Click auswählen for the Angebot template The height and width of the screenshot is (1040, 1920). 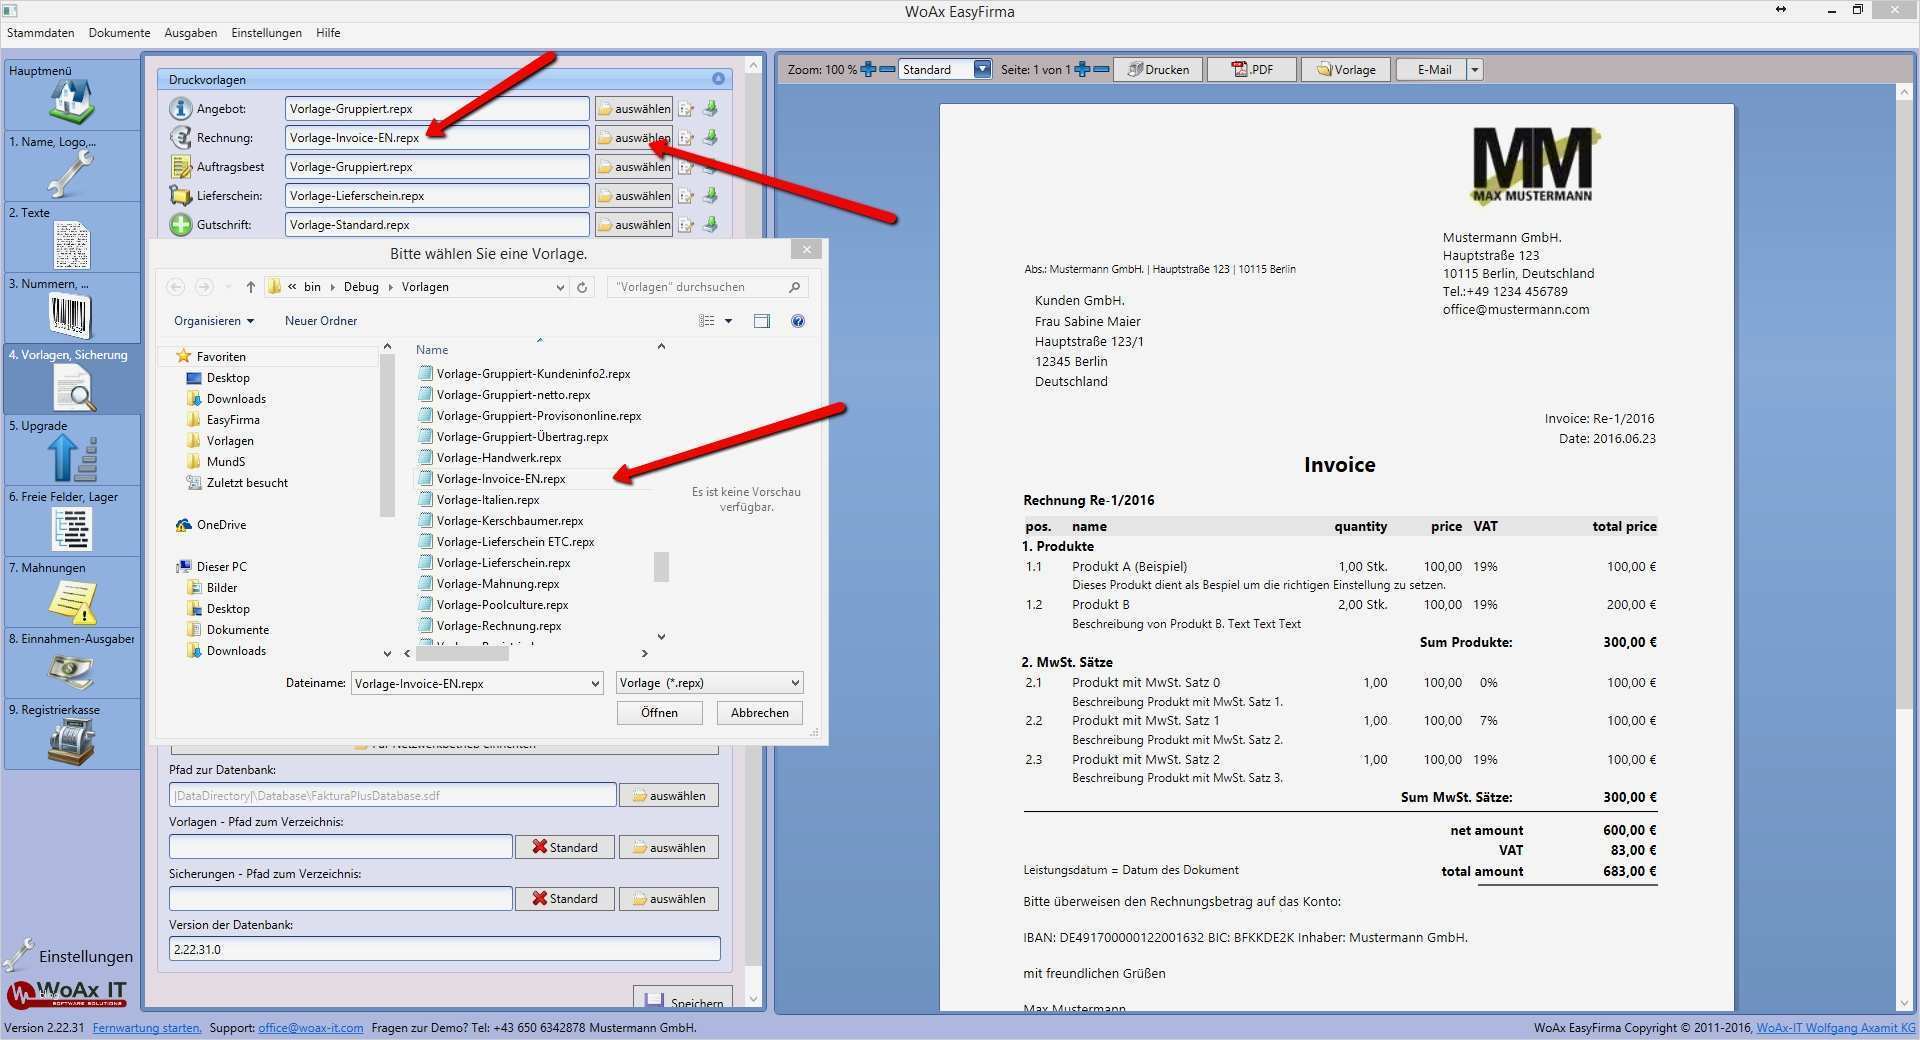(634, 109)
